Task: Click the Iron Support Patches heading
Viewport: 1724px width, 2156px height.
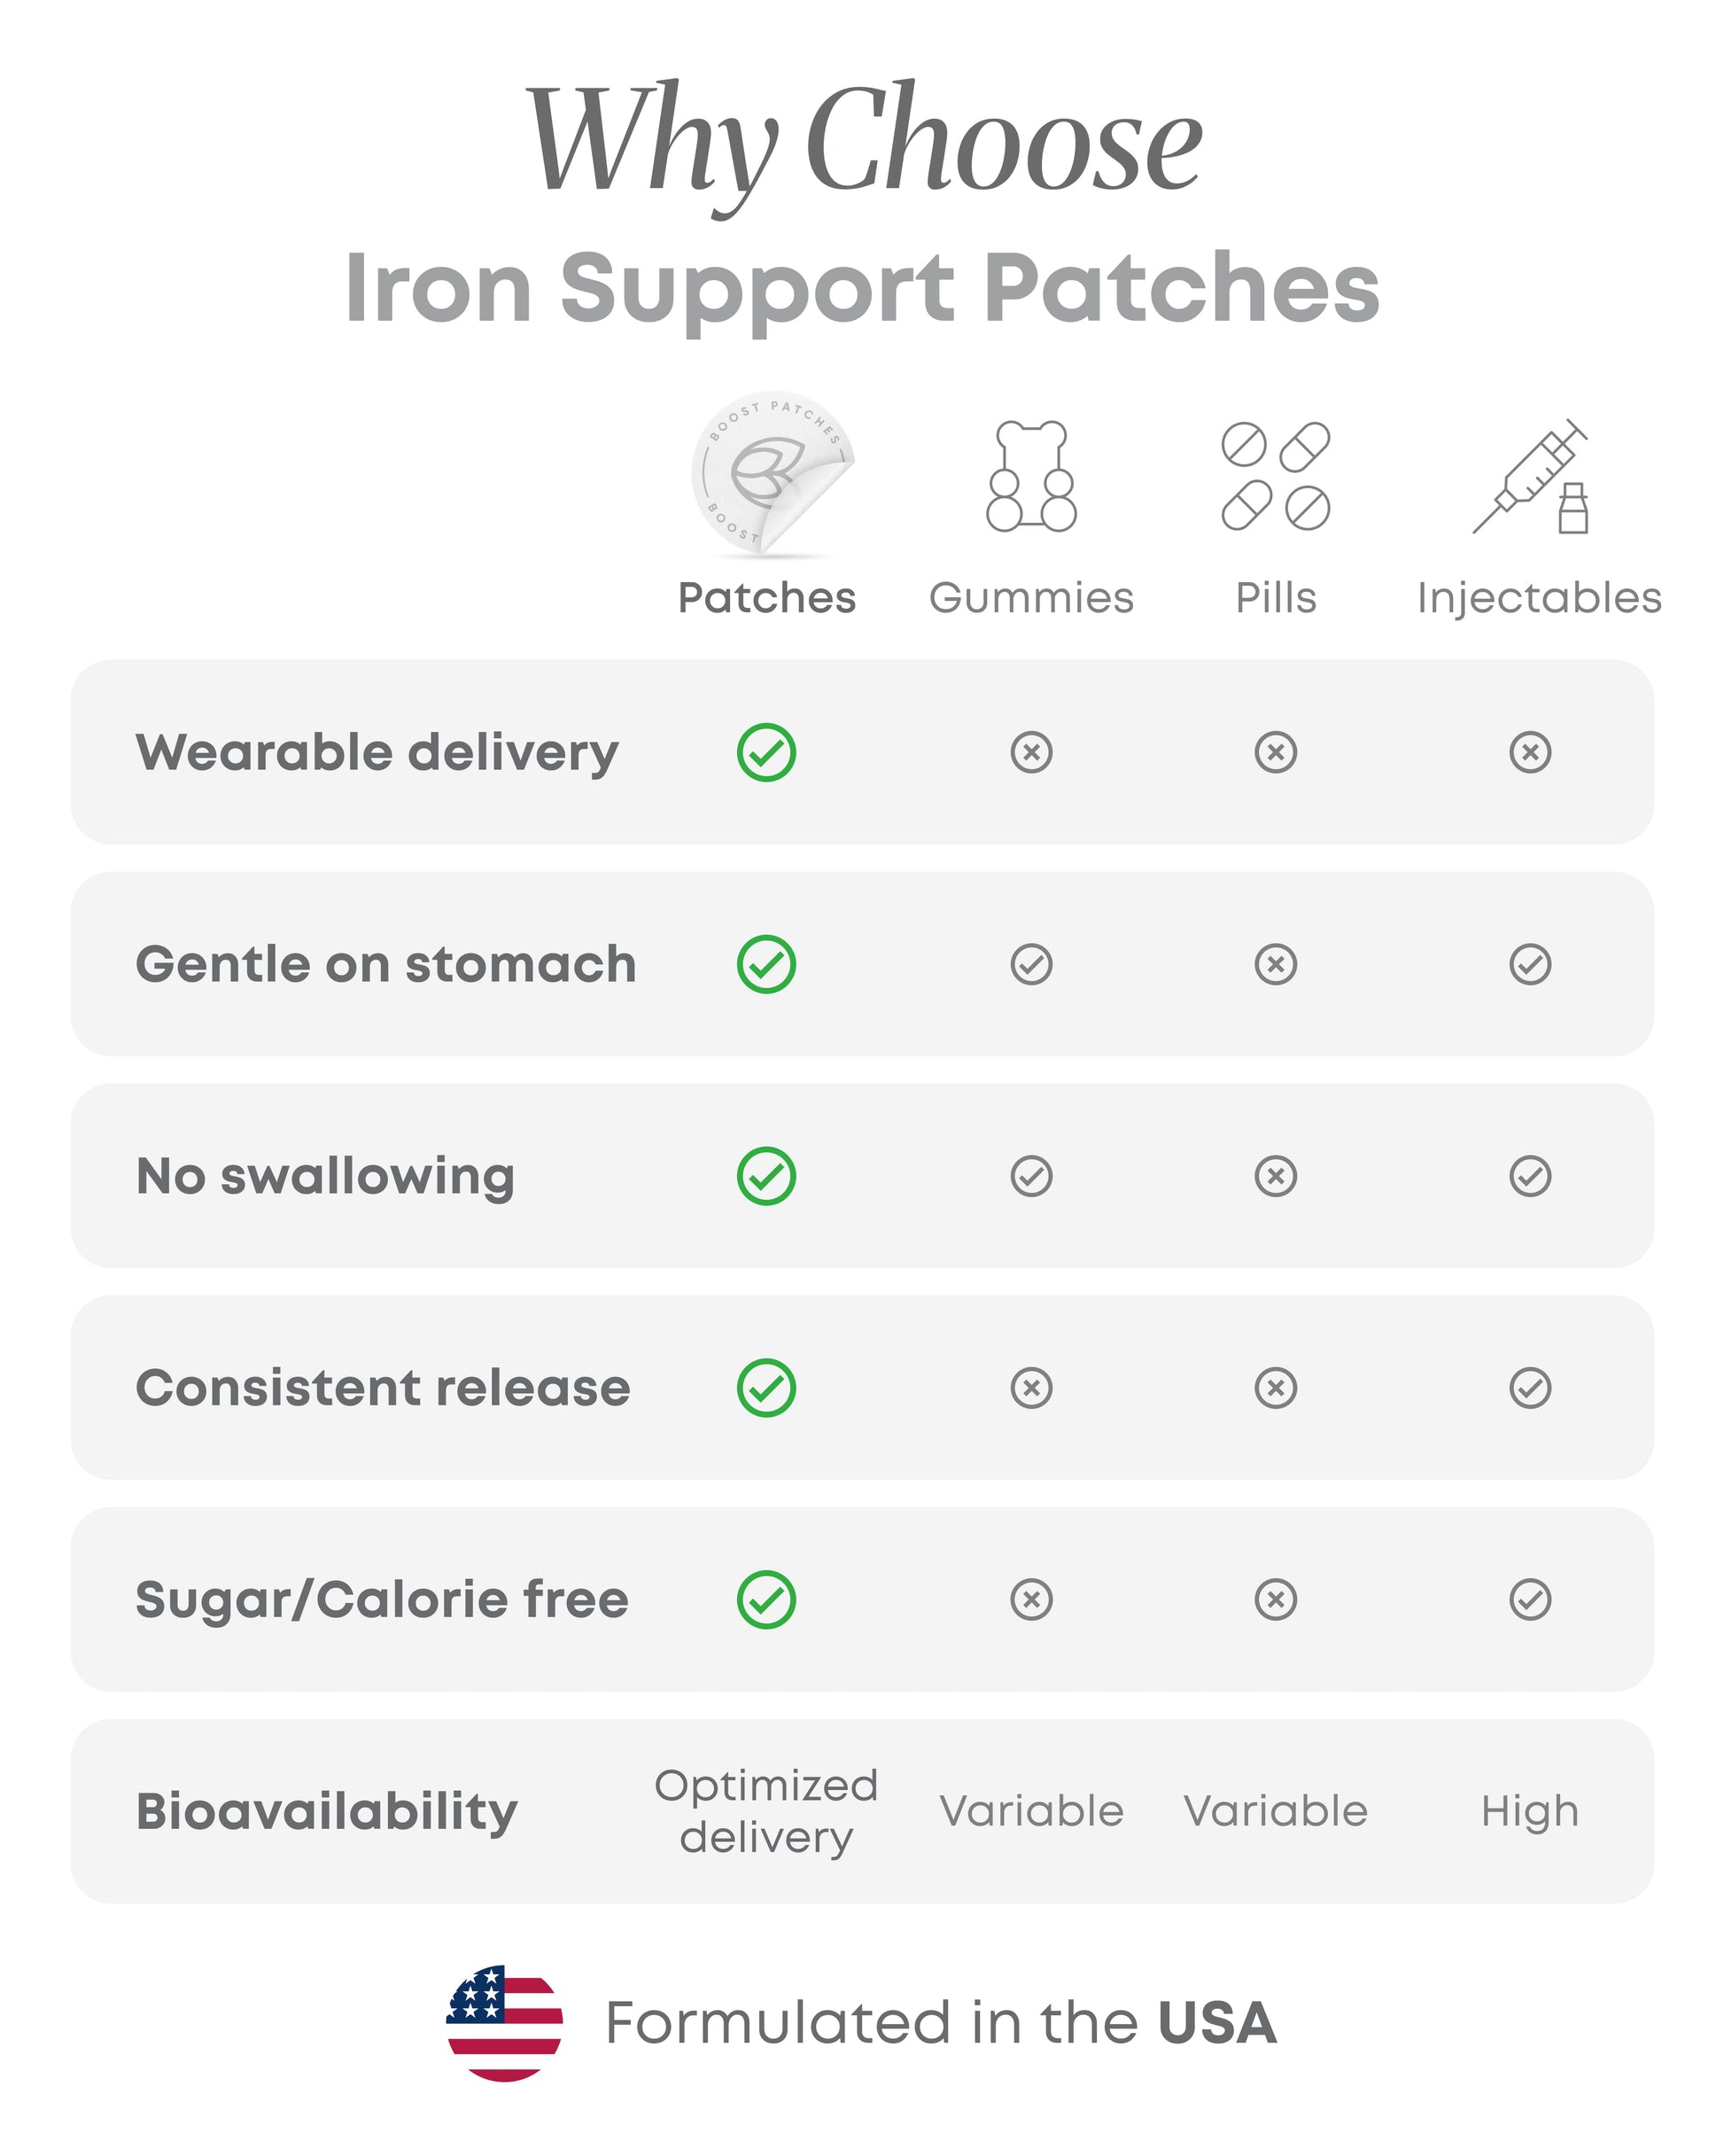Action: click(862, 288)
